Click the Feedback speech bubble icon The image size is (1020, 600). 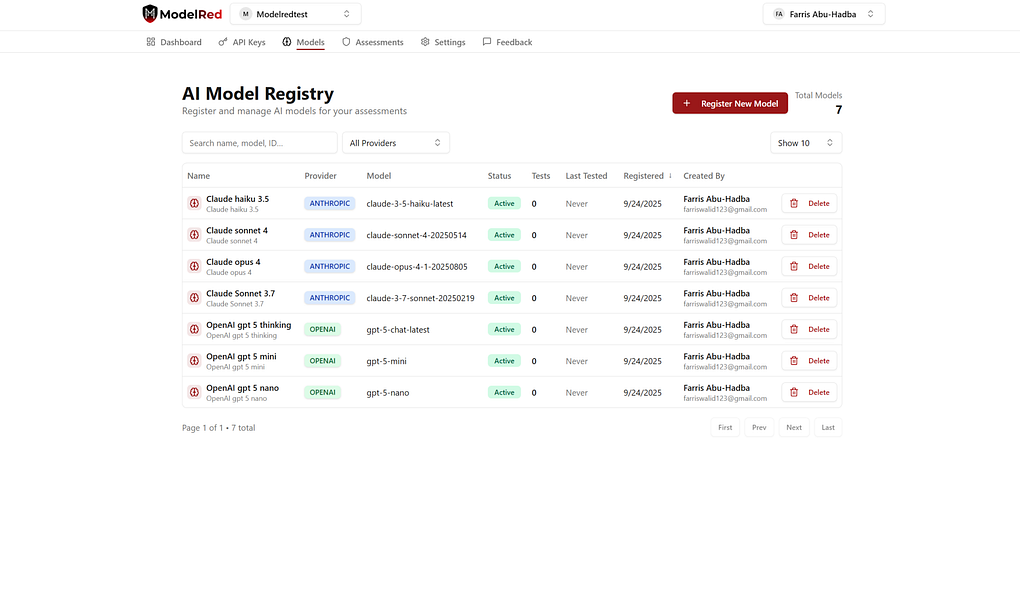click(x=487, y=42)
